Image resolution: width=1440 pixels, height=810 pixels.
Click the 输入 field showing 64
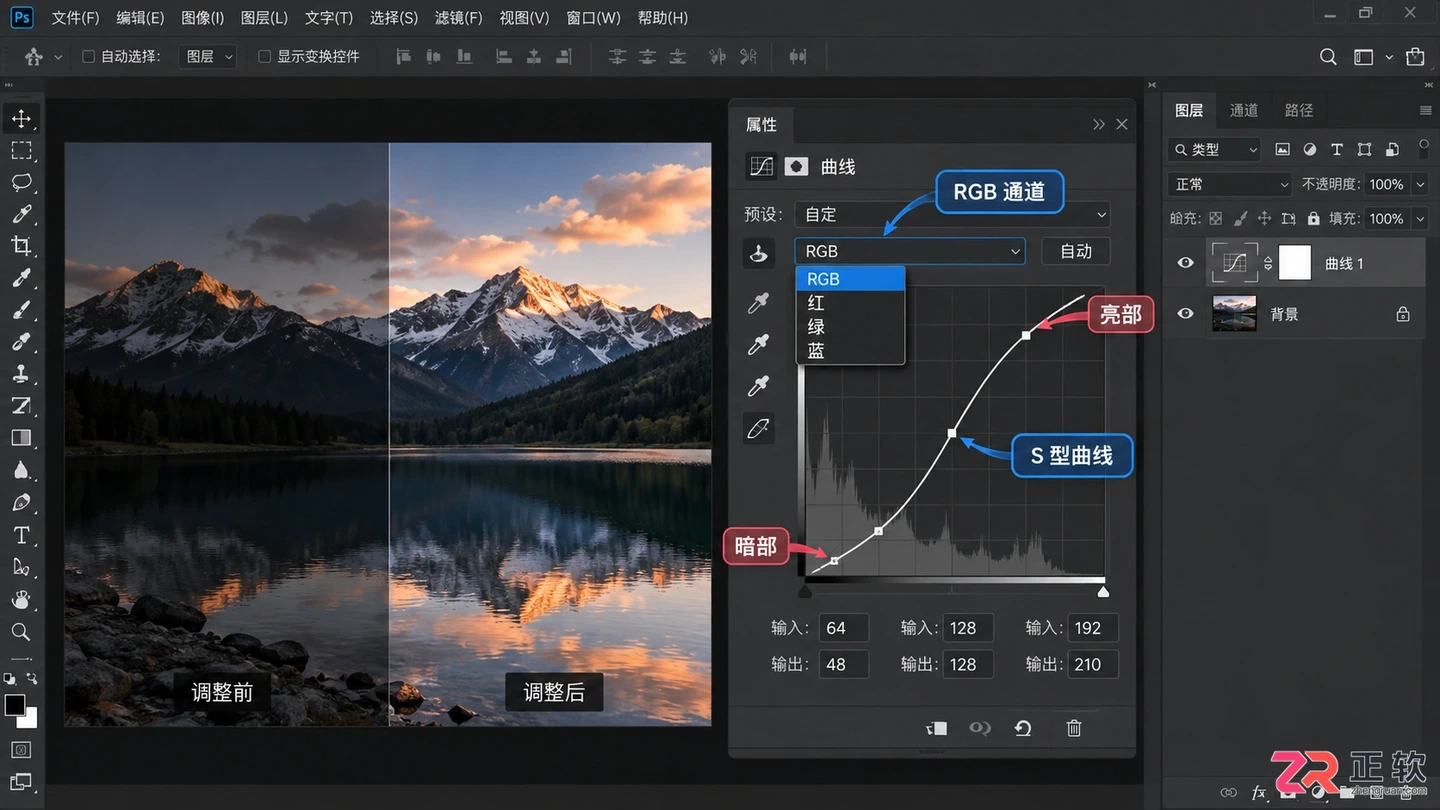coord(844,628)
